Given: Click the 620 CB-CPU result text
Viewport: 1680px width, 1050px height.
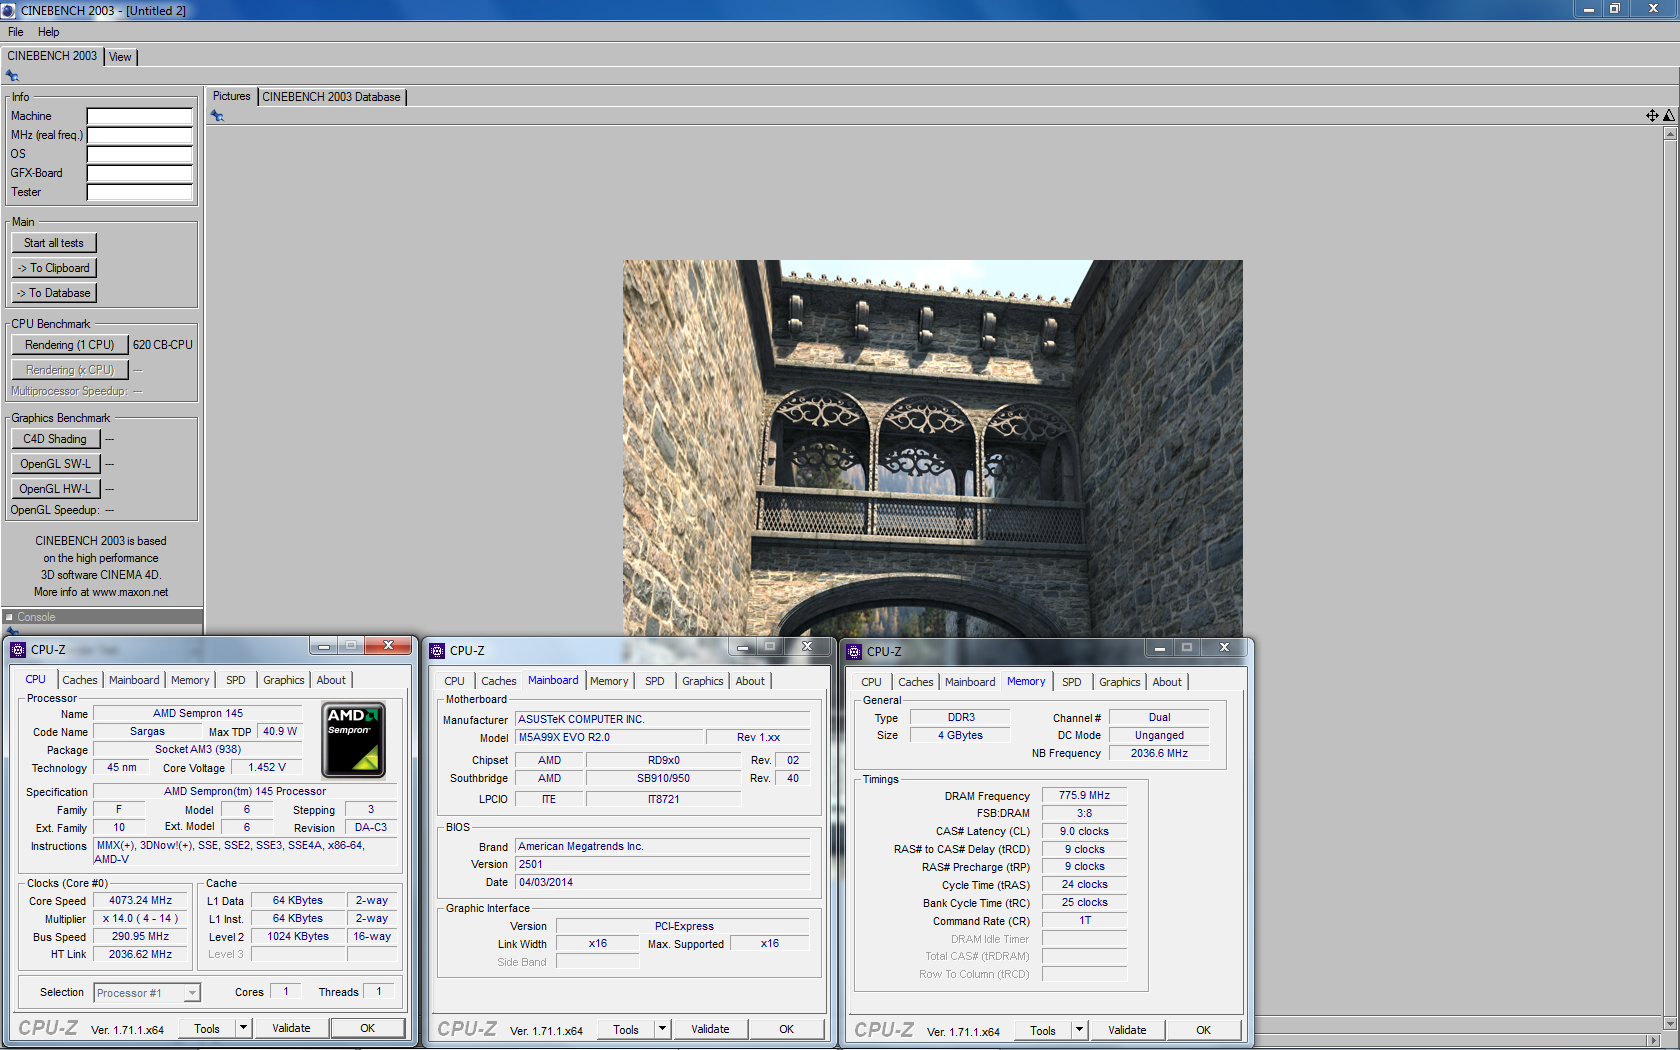Looking at the screenshot, I should point(163,345).
